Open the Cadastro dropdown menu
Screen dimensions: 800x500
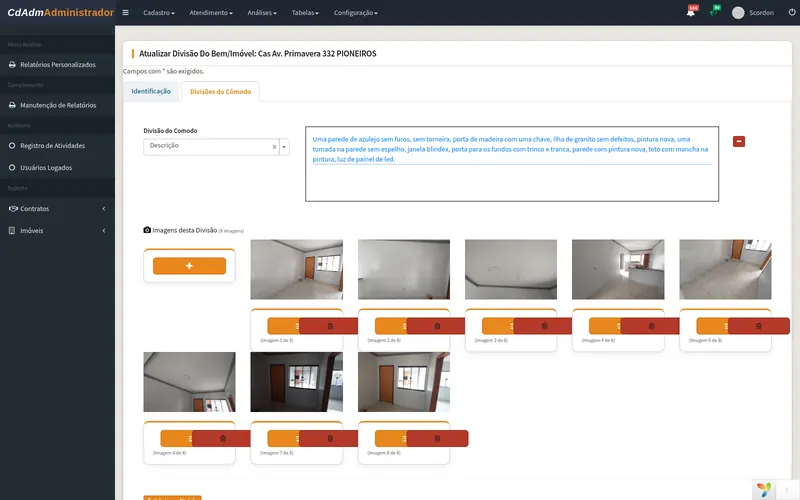159,13
